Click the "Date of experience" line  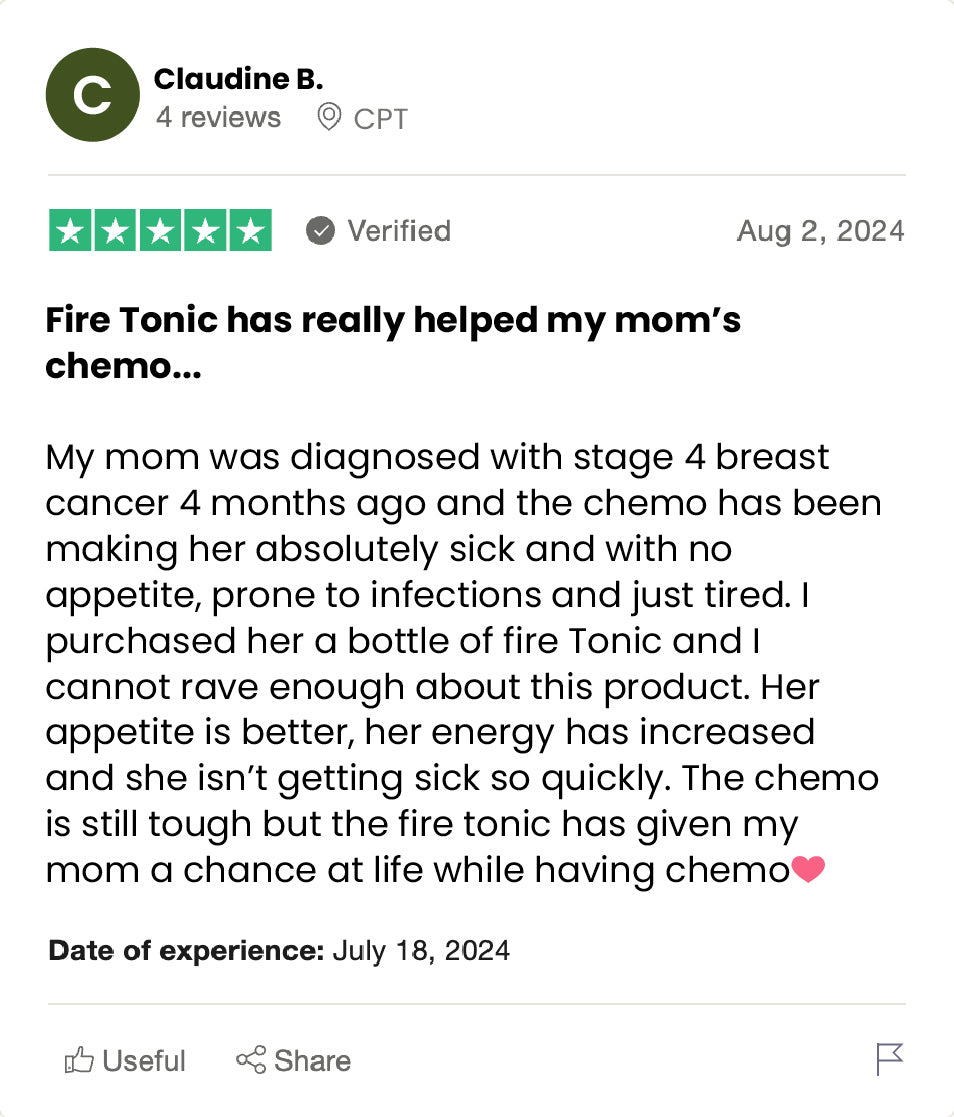pyautogui.click(x=279, y=950)
